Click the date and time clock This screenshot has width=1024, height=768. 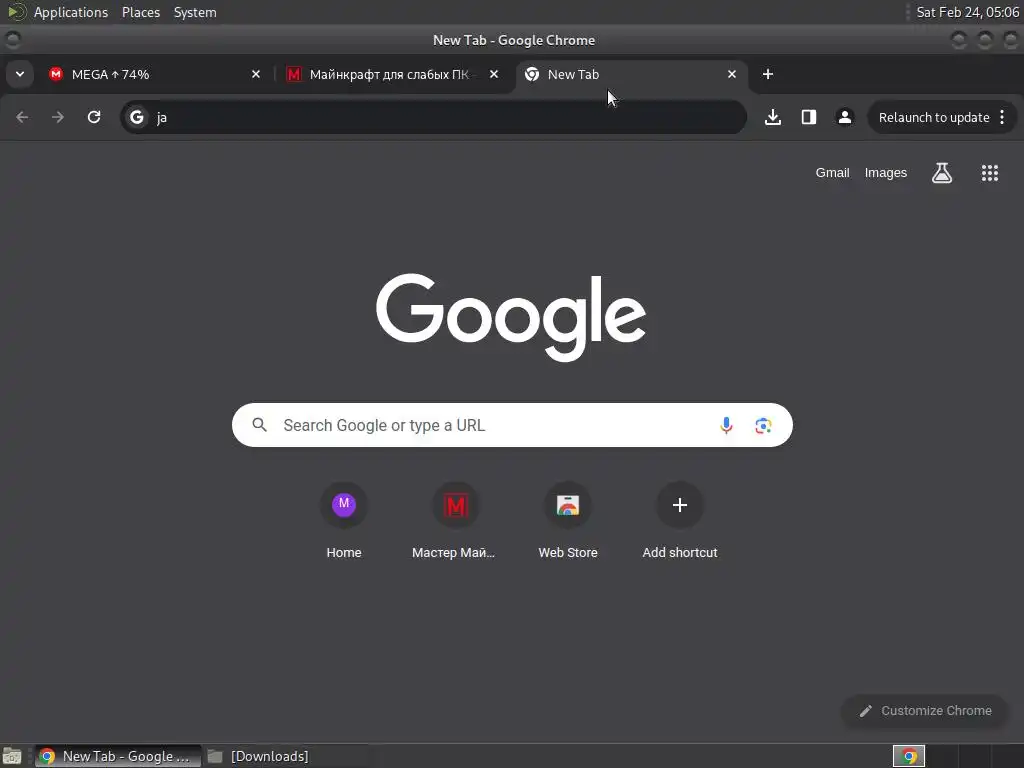(967, 12)
